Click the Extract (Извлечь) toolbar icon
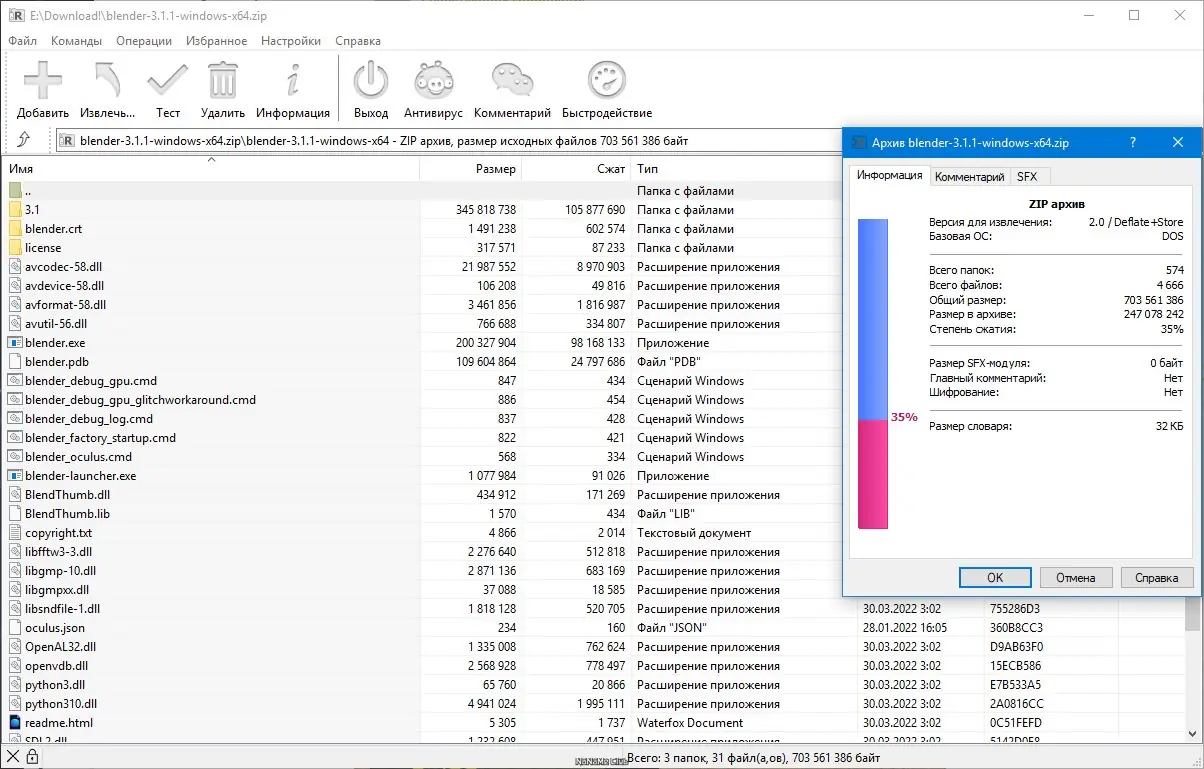The width and height of the screenshot is (1204, 769). point(107,81)
